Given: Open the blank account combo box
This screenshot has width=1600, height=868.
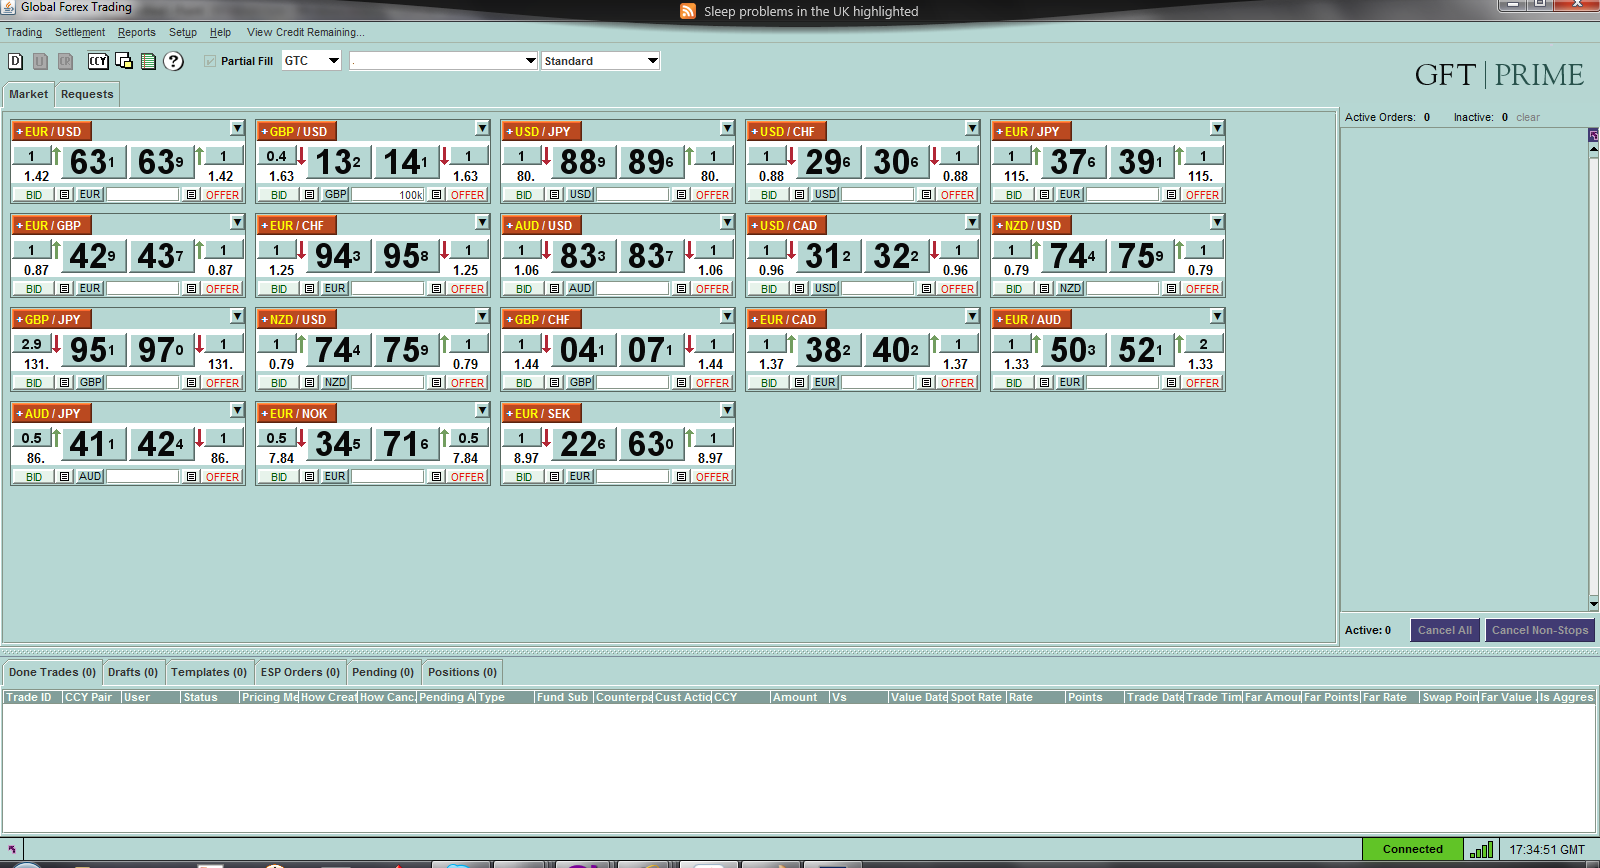Looking at the screenshot, I should (x=444, y=61).
